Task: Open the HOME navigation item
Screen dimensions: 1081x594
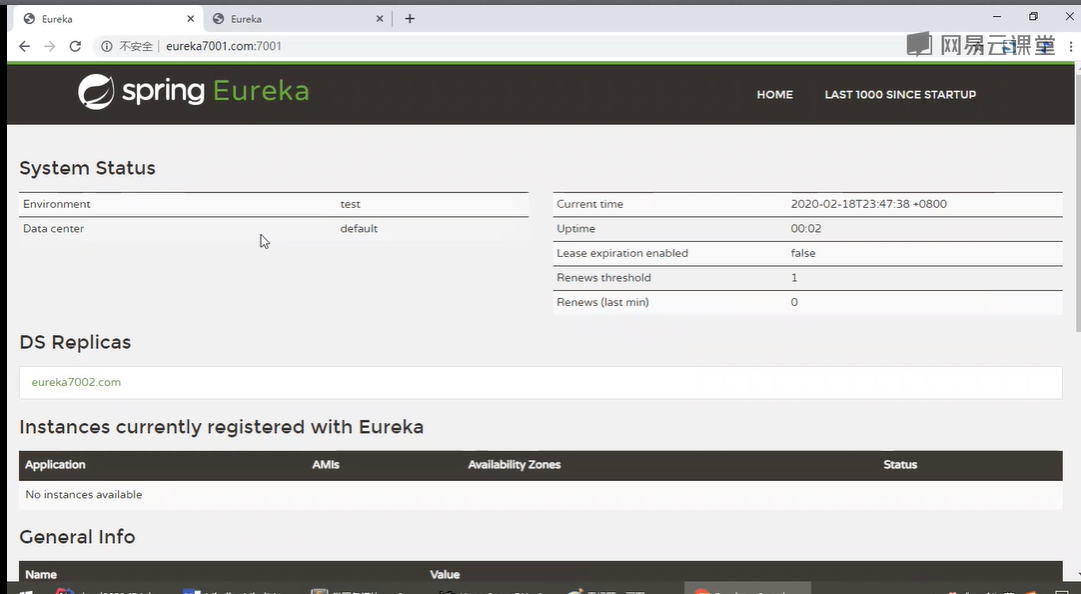Action: coord(775,94)
